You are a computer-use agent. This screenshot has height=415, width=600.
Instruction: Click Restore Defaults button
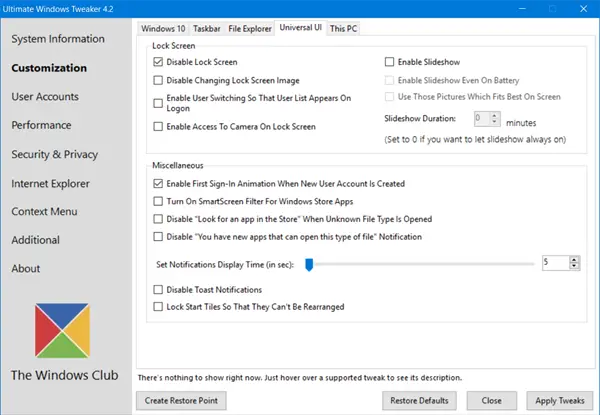point(419,400)
